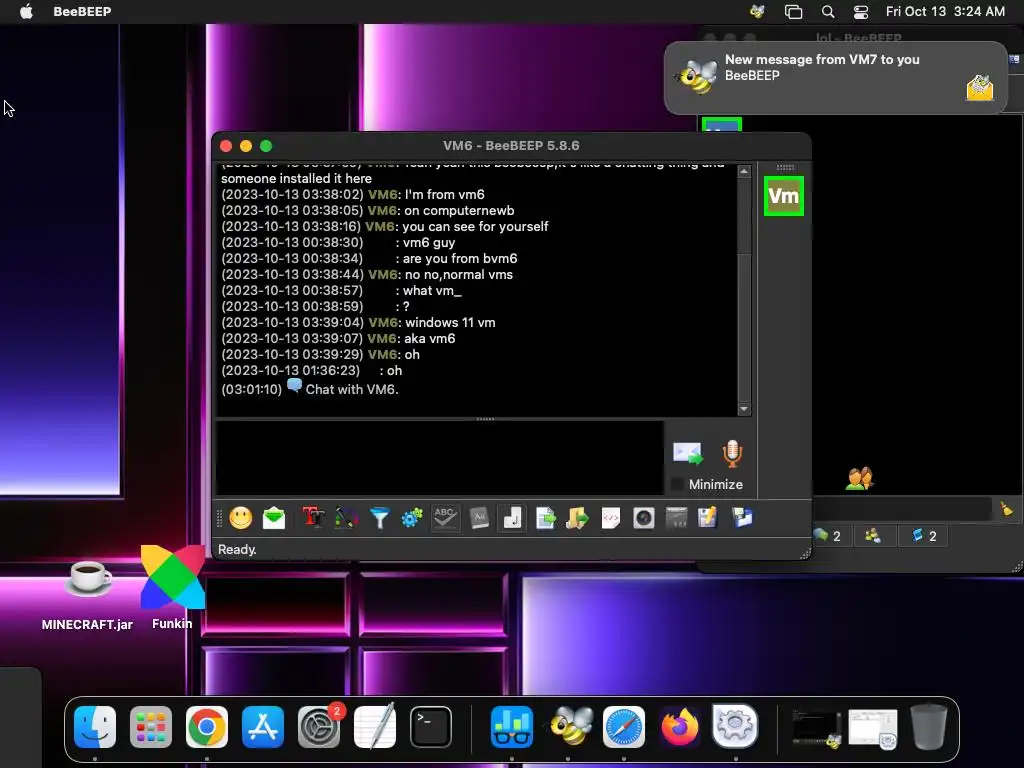Open Safari from the Dock
The width and height of the screenshot is (1024, 768).
pos(624,727)
